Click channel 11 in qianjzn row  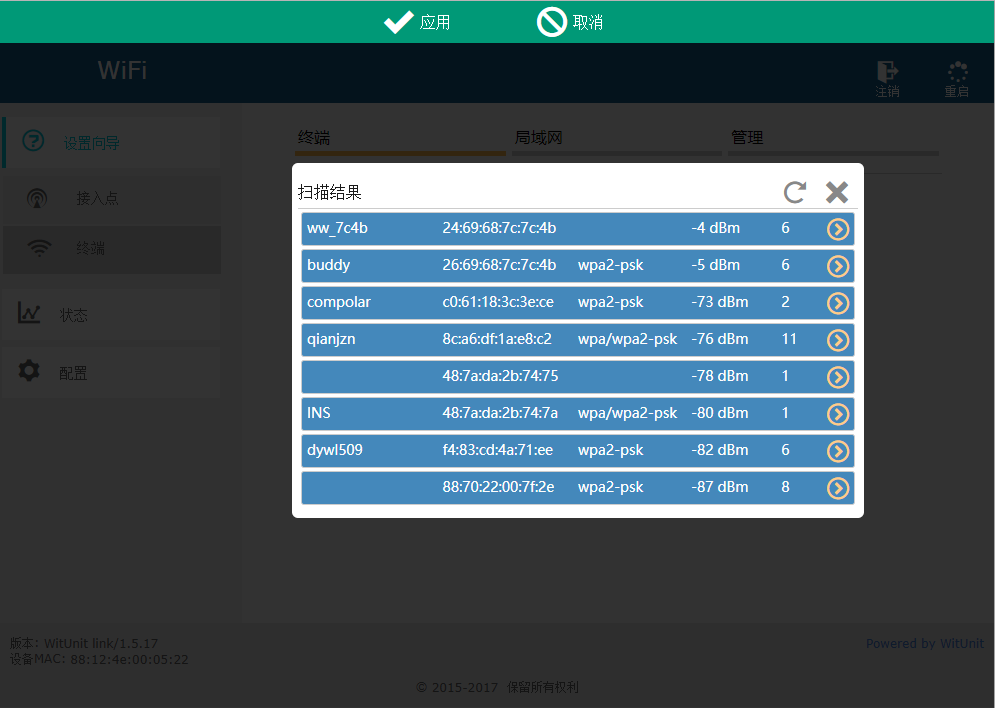click(x=789, y=339)
